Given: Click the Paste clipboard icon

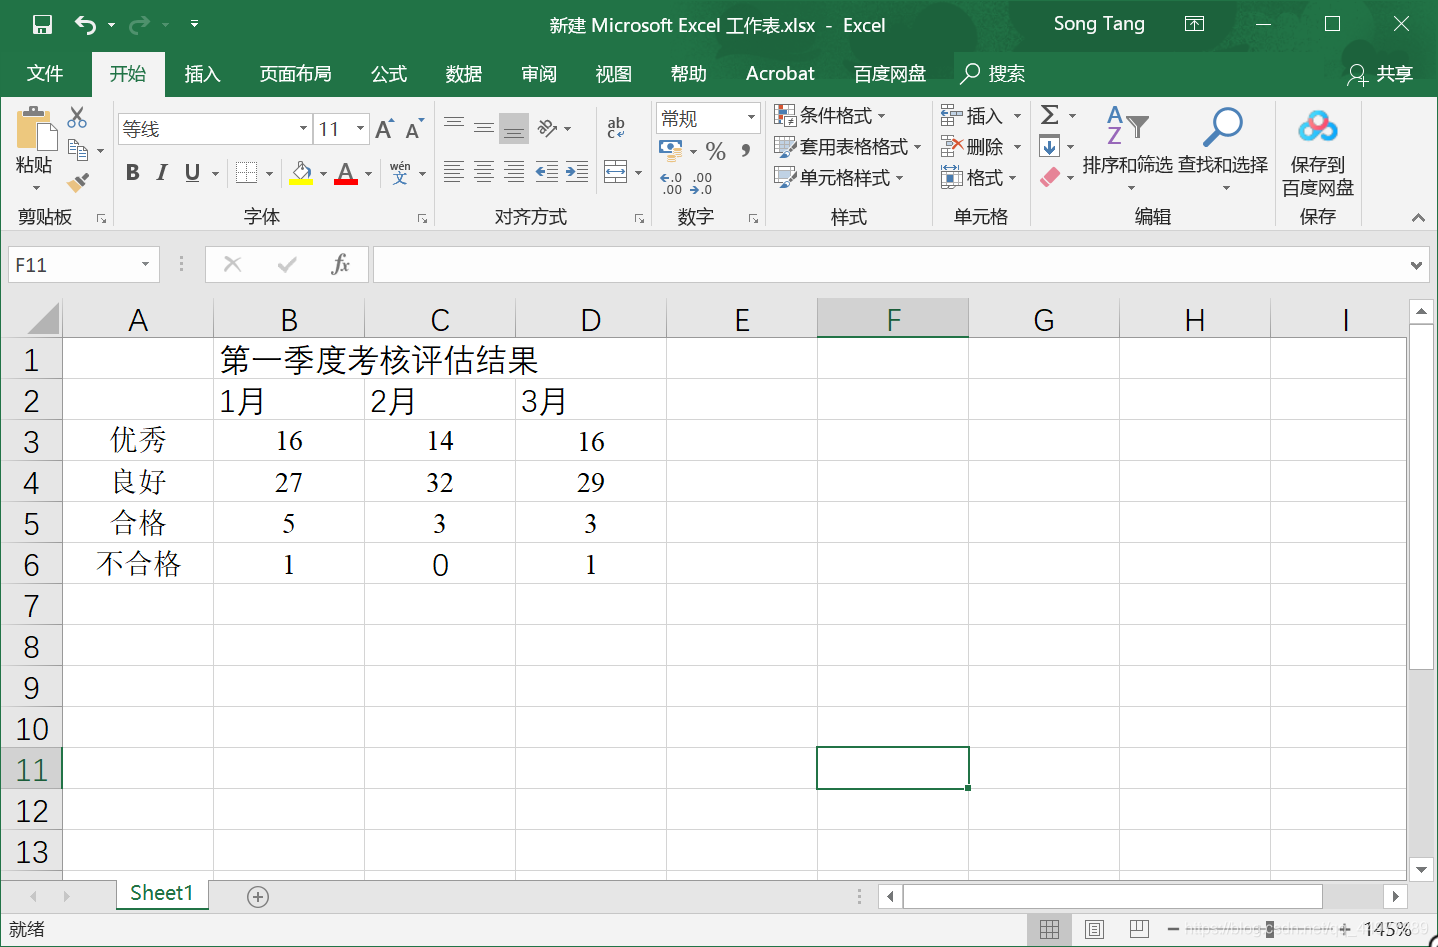Looking at the screenshot, I should [x=35, y=130].
